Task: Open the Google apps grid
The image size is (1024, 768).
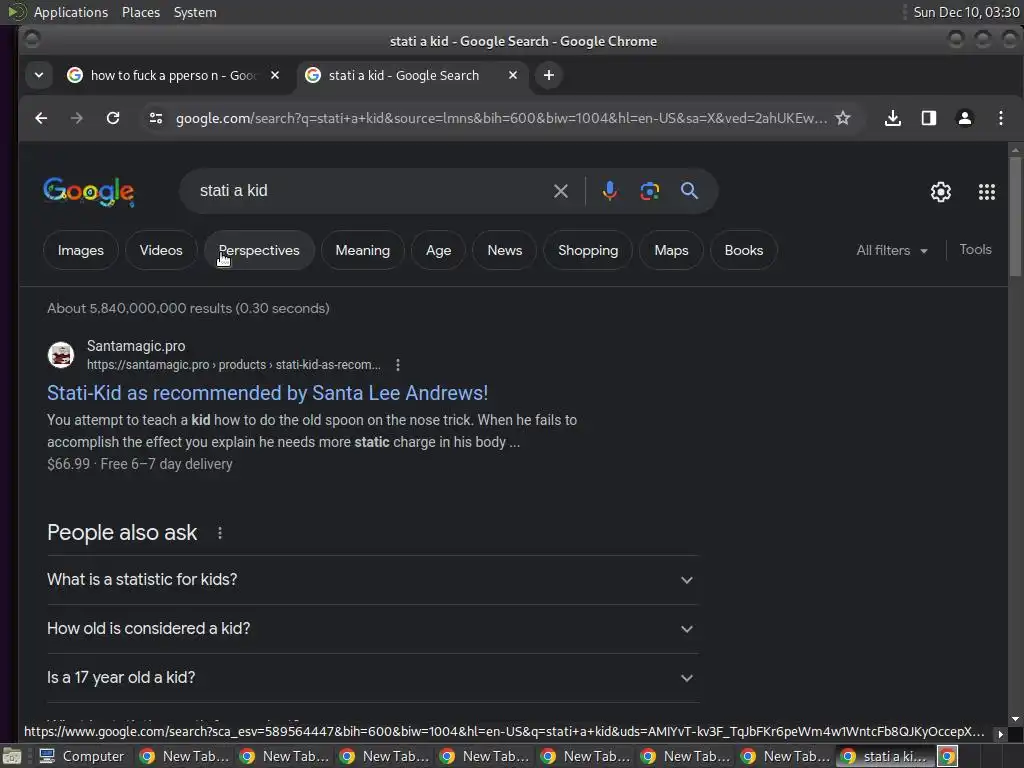Action: click(x=987, y=192)
